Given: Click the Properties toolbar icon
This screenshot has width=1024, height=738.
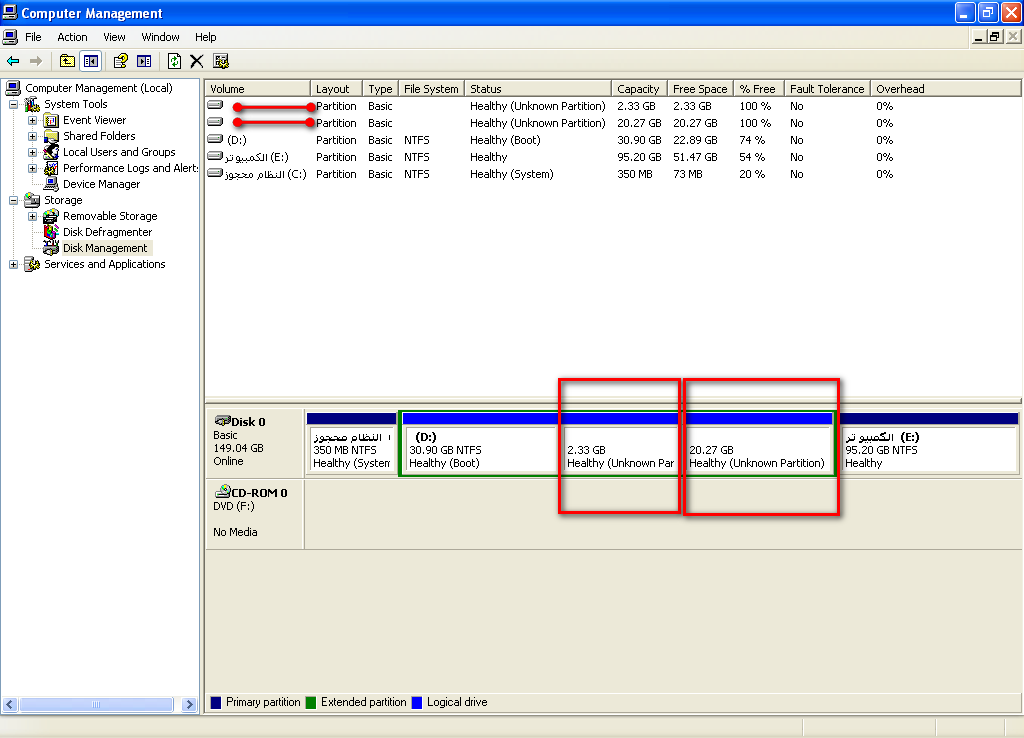Looking at the screenshot, I should pos(120,61).
